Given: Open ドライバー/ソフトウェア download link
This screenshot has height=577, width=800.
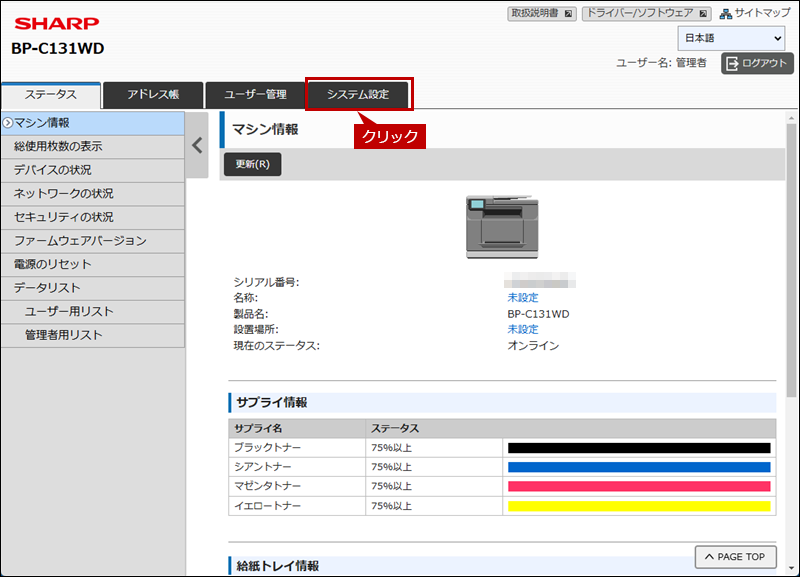Looking at the screenshot, I should pyautogui.click(x=646, y=14).
